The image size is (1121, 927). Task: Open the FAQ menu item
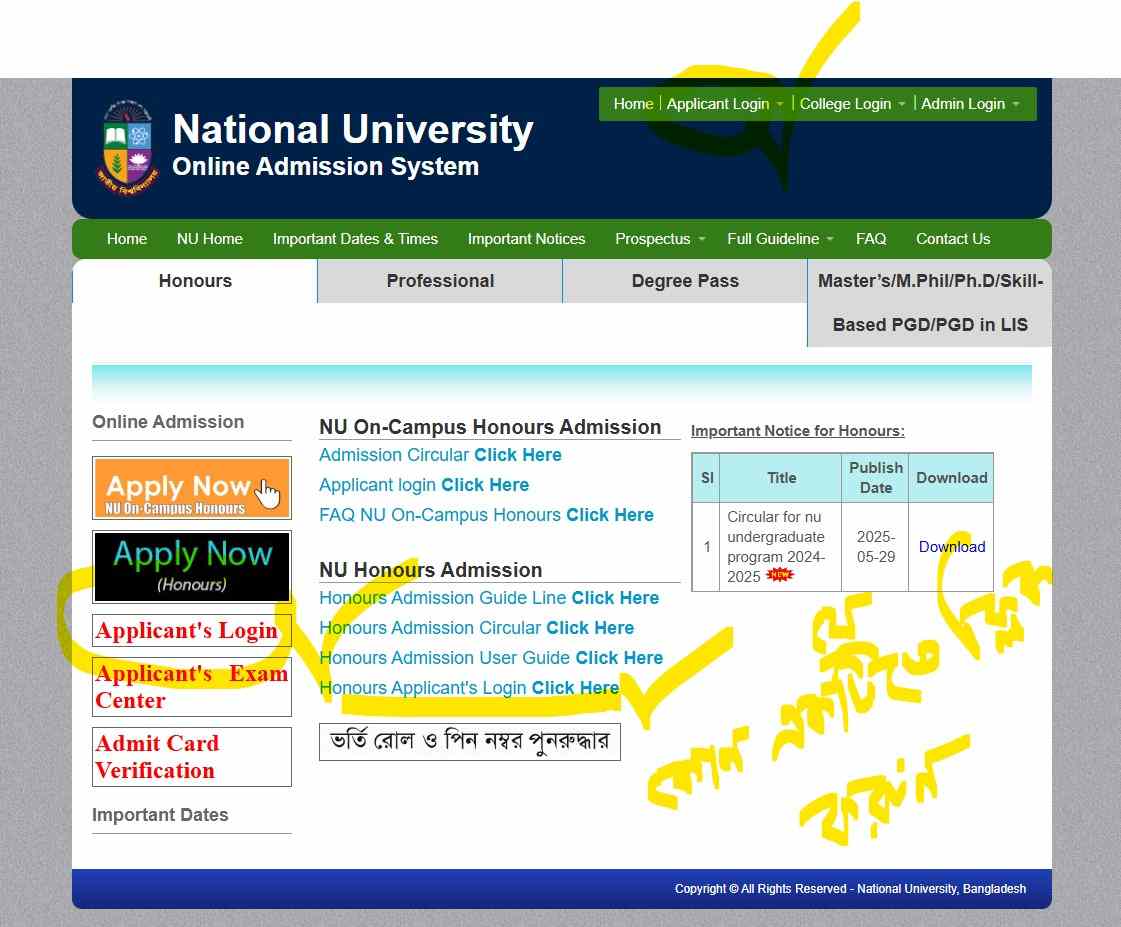point(871,239)
